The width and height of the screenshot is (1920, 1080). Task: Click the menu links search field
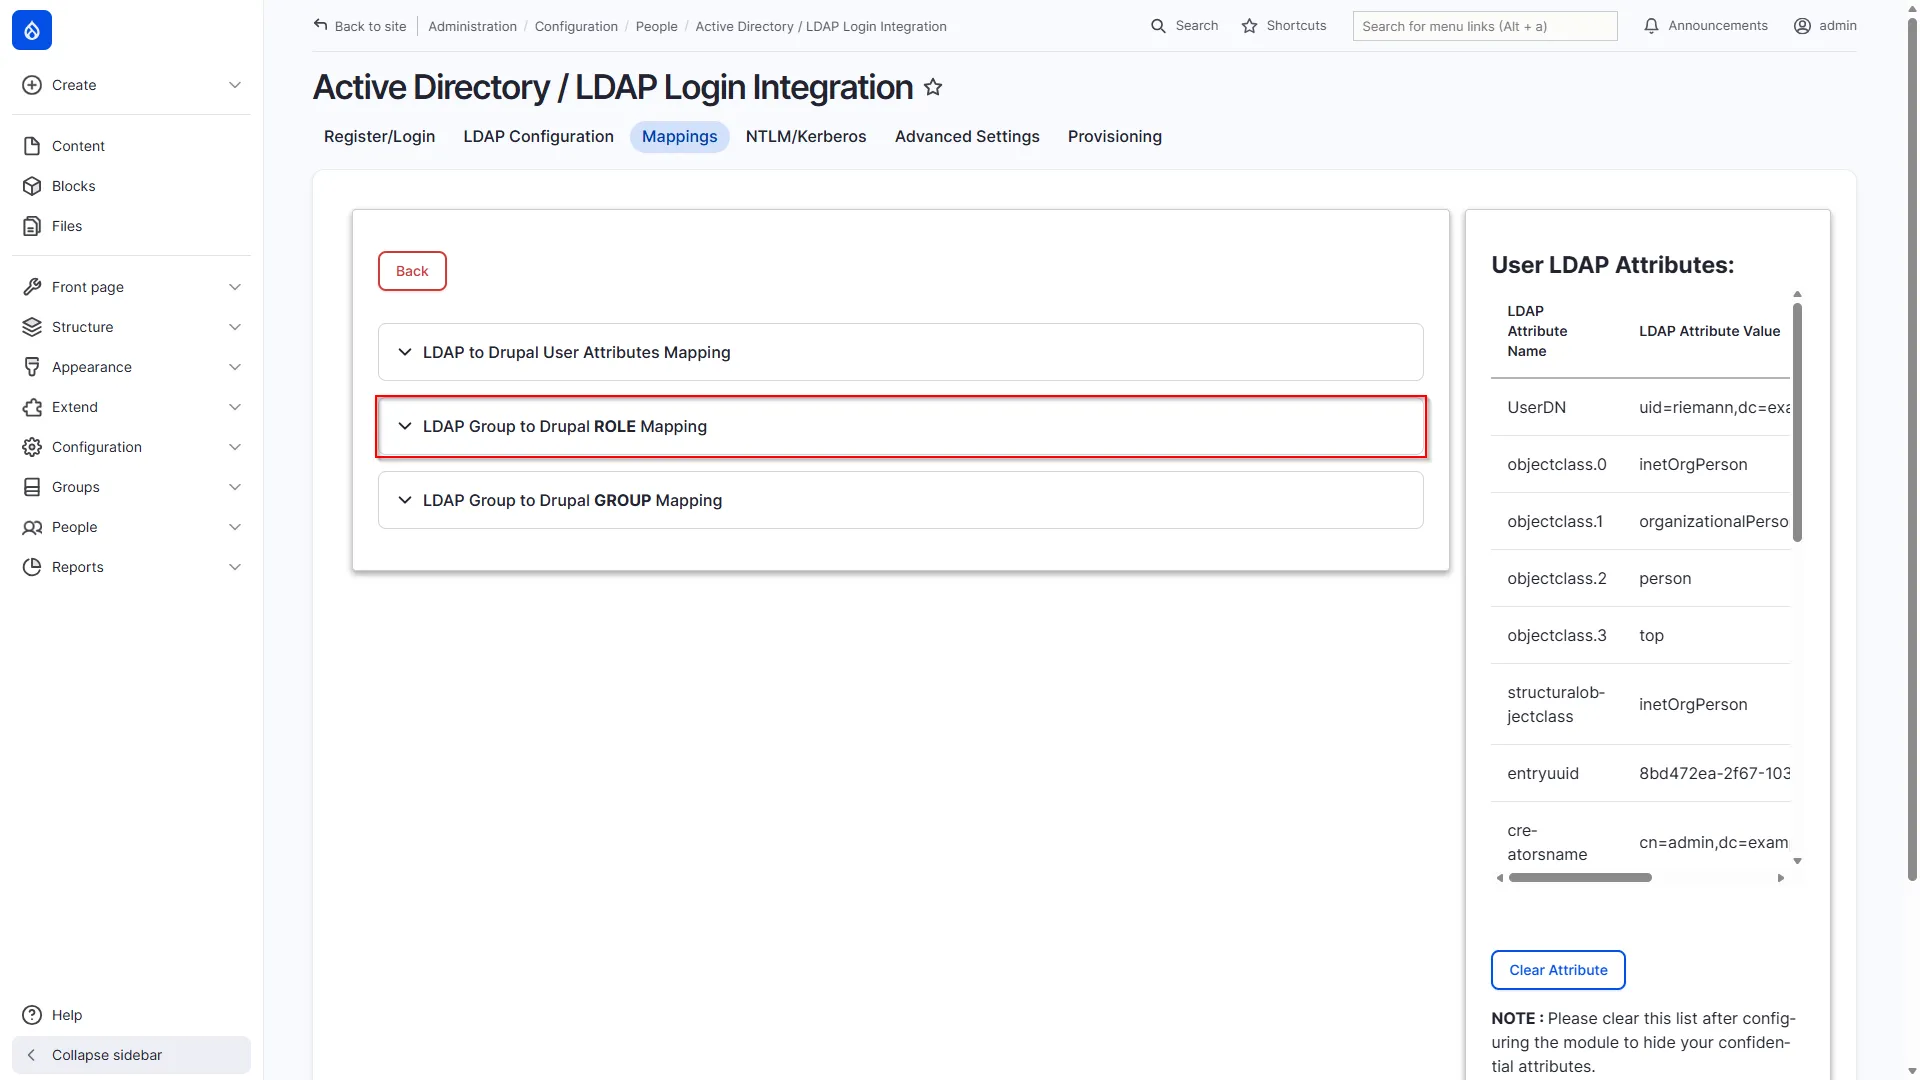1484,26
